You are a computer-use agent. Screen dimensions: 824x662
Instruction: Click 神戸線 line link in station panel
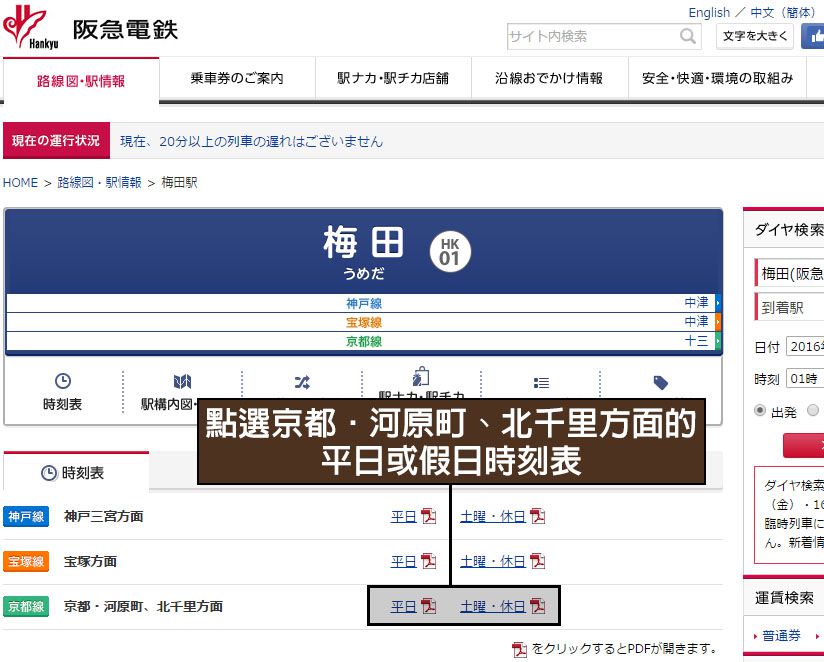point(364,304)
